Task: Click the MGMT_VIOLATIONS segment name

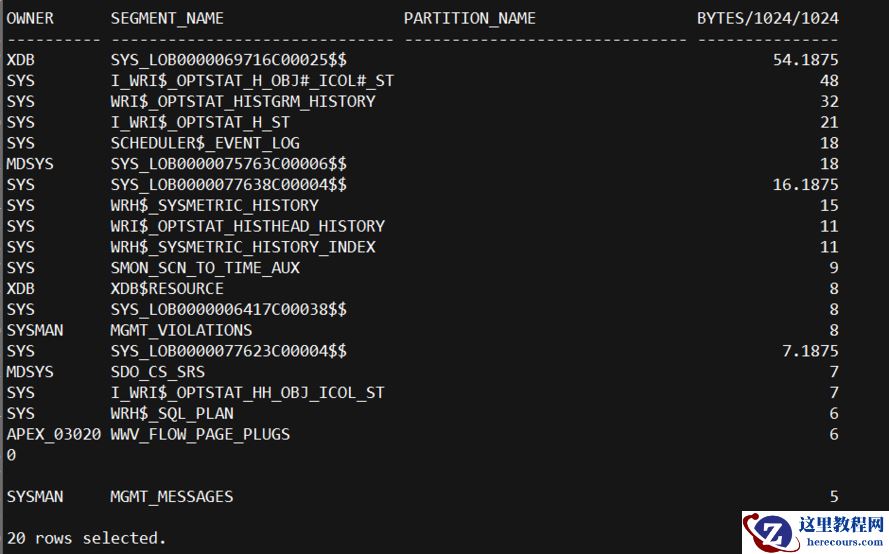Action: [x=181, y=330]
